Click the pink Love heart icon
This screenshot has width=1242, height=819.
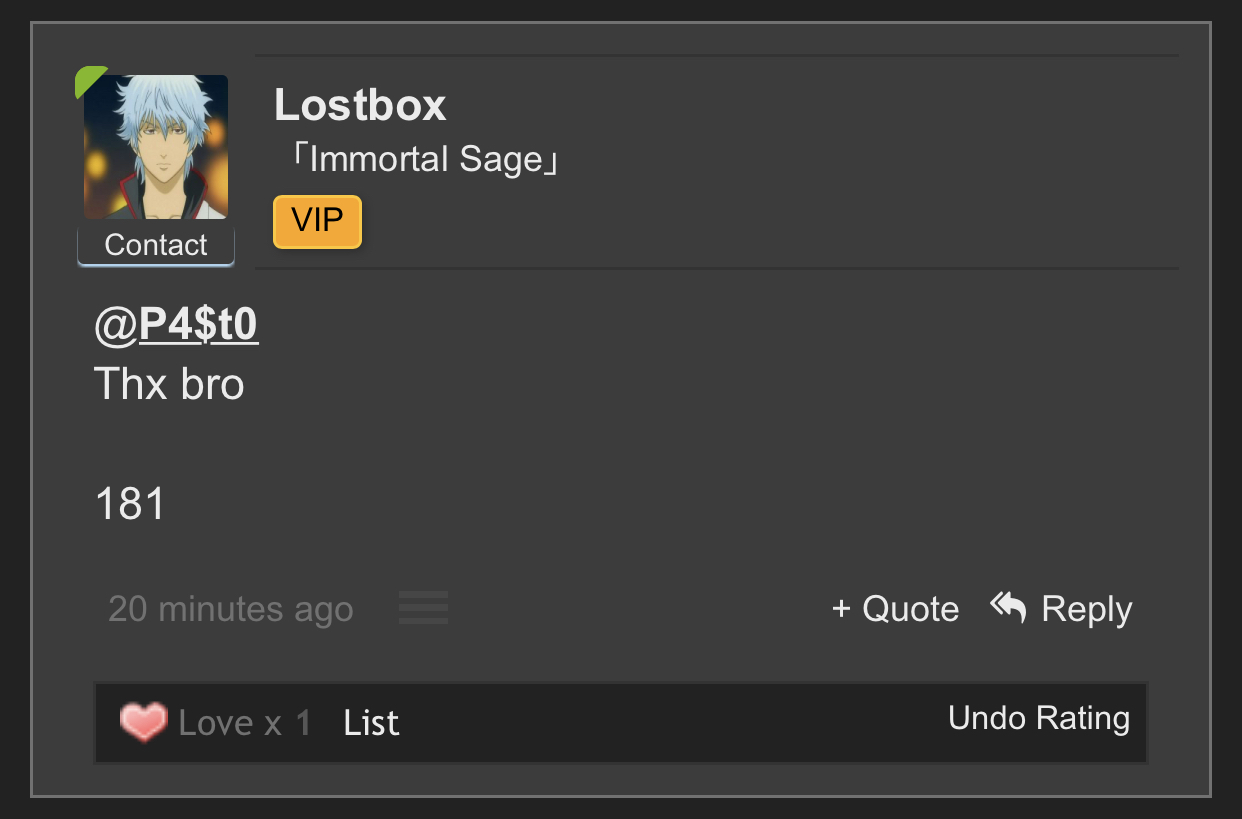(143, 722)
